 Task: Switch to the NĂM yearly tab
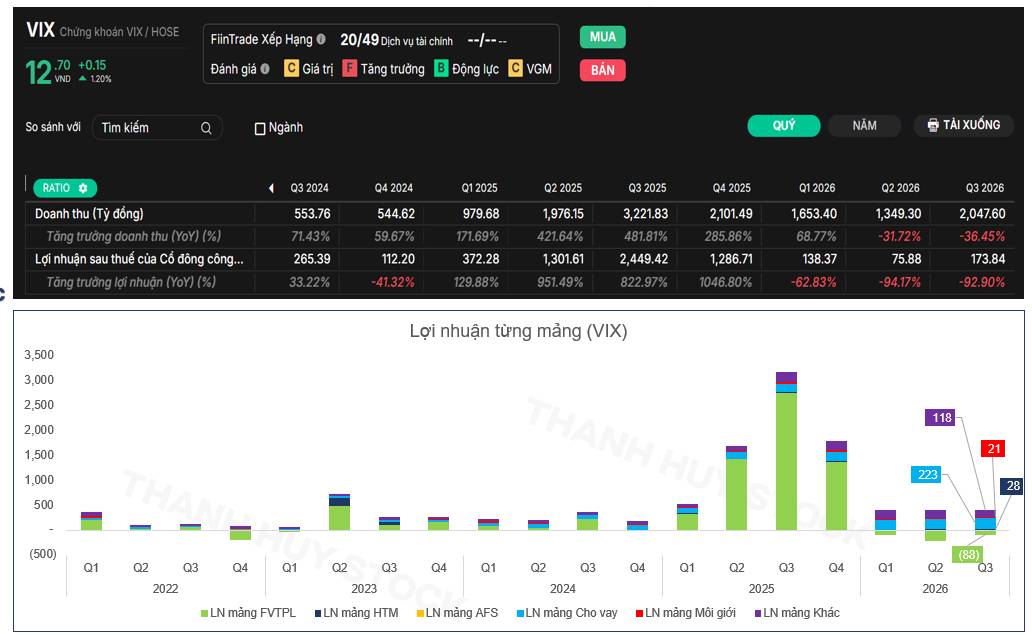864,125
